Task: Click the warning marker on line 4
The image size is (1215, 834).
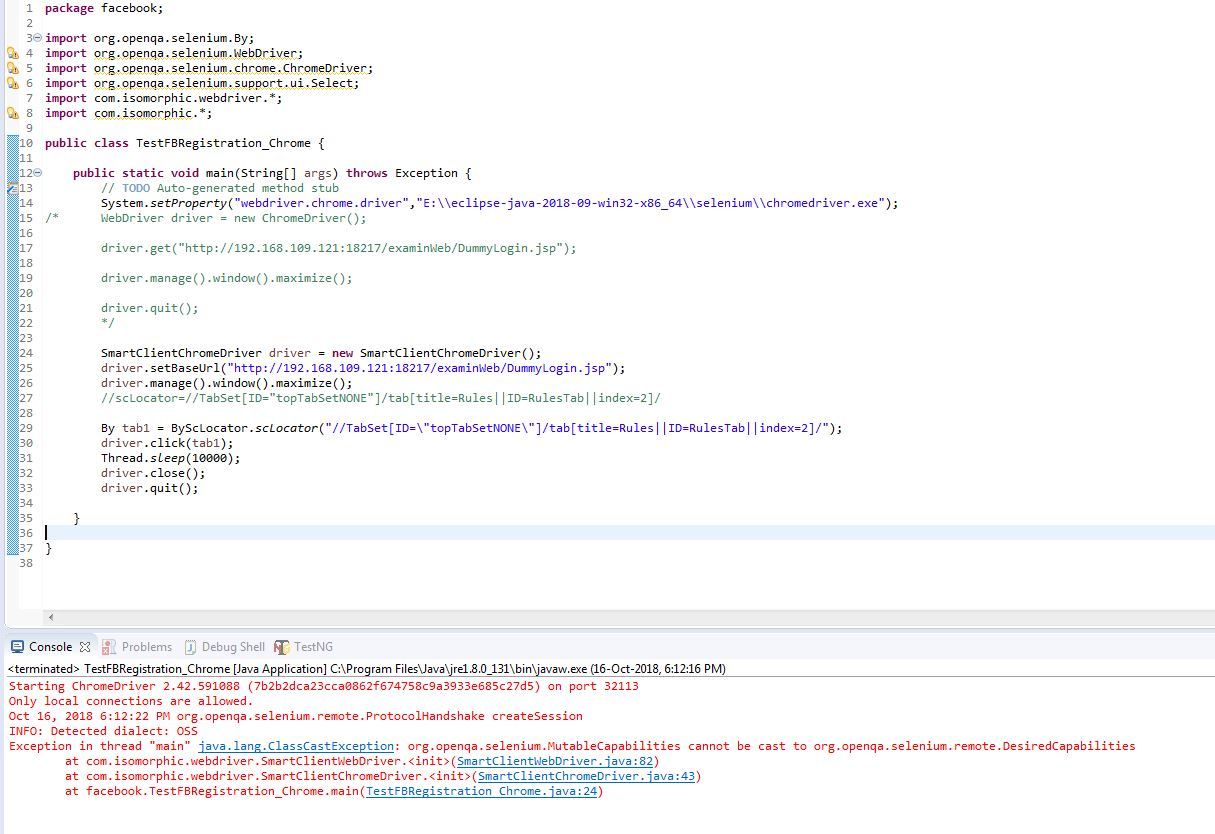Action: [13, 53]
